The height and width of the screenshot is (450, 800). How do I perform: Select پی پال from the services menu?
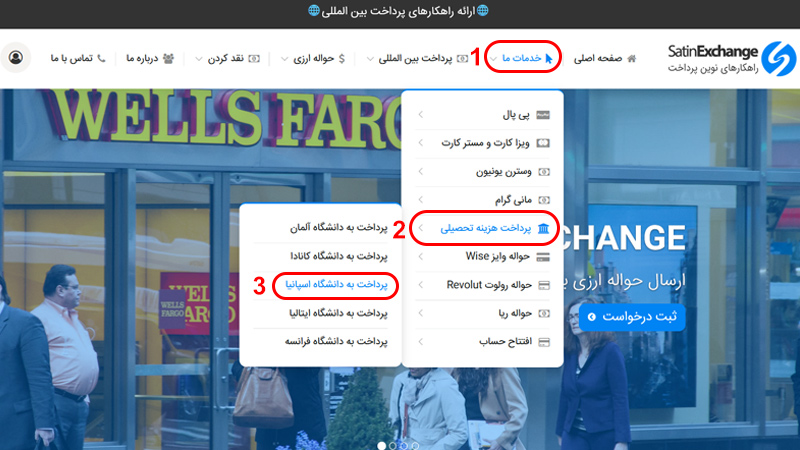[x=505, y=116]
